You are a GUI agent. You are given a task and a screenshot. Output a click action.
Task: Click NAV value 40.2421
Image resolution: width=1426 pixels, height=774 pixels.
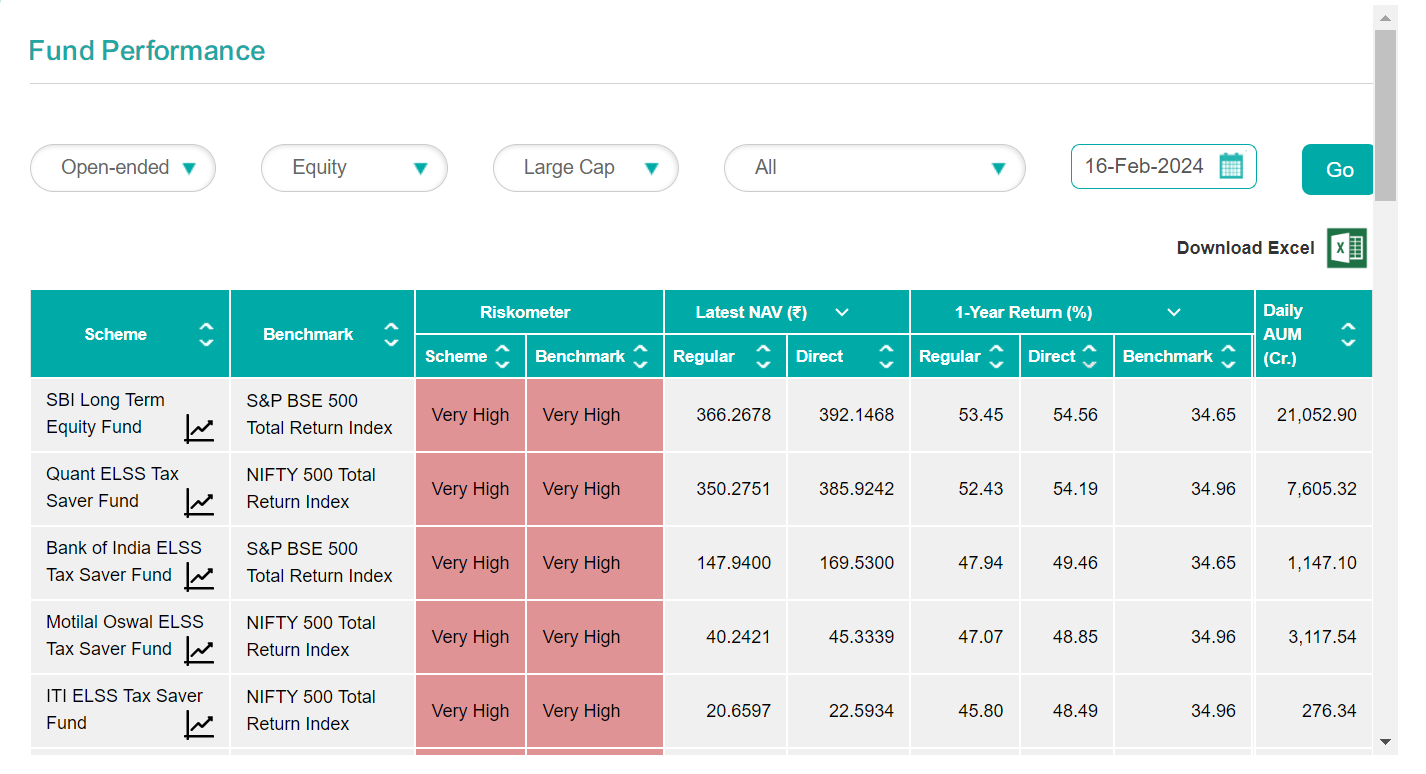(x=738, y=637)
